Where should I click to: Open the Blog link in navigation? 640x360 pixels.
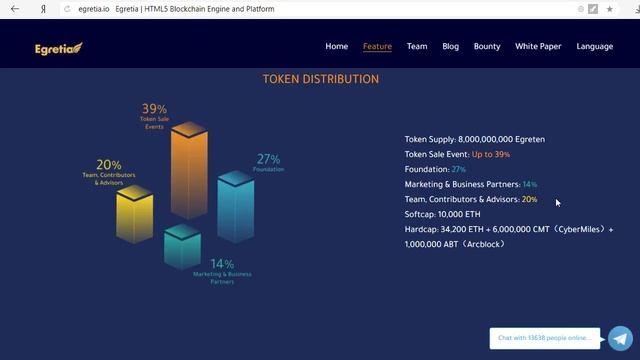[x=451, y=47]
